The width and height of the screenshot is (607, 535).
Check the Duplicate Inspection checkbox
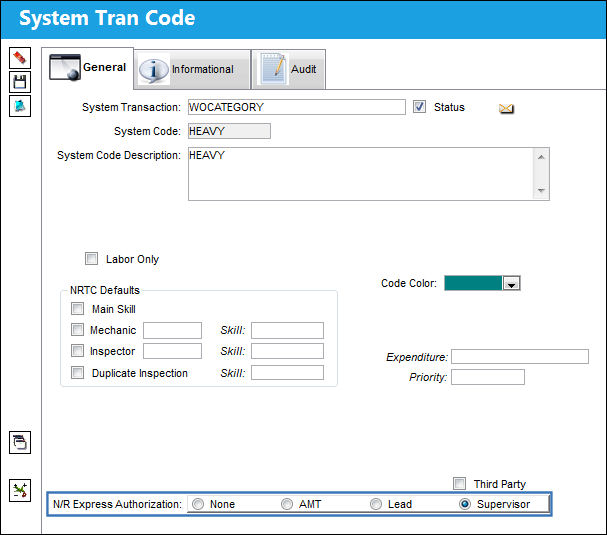tap(77, 372)
